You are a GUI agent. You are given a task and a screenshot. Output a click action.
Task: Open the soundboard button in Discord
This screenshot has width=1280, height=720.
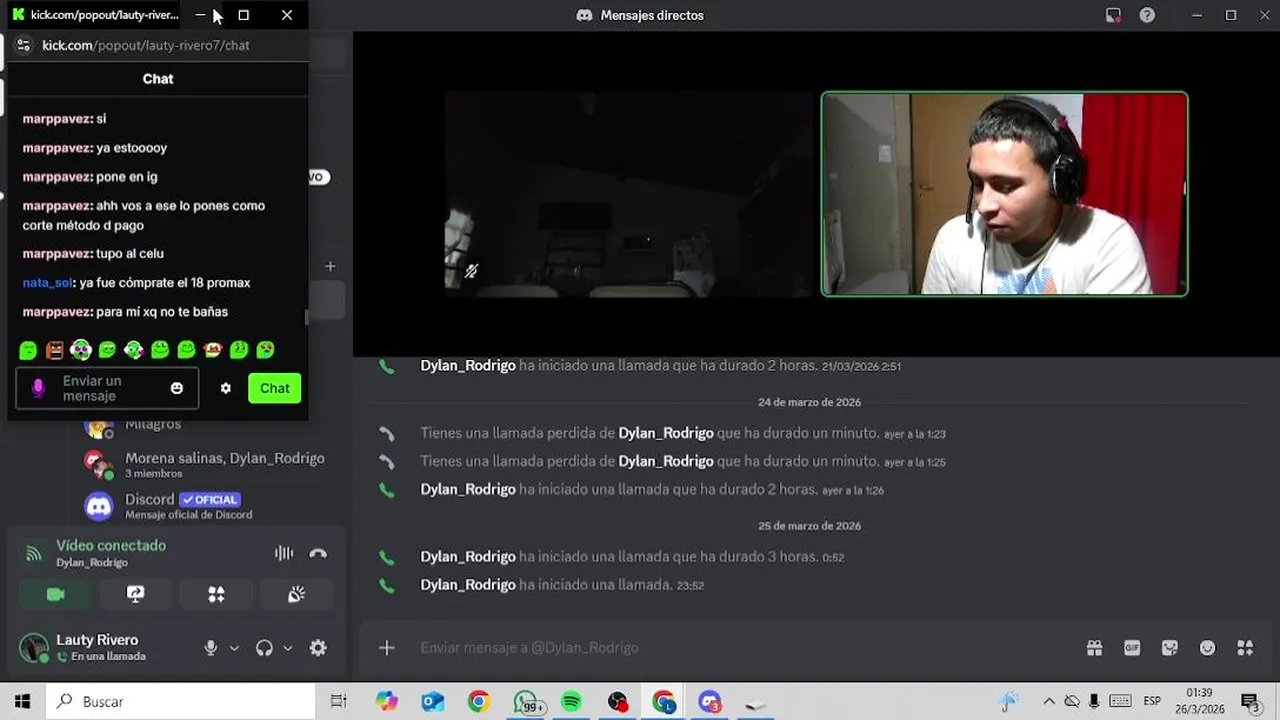click(296, 594)
